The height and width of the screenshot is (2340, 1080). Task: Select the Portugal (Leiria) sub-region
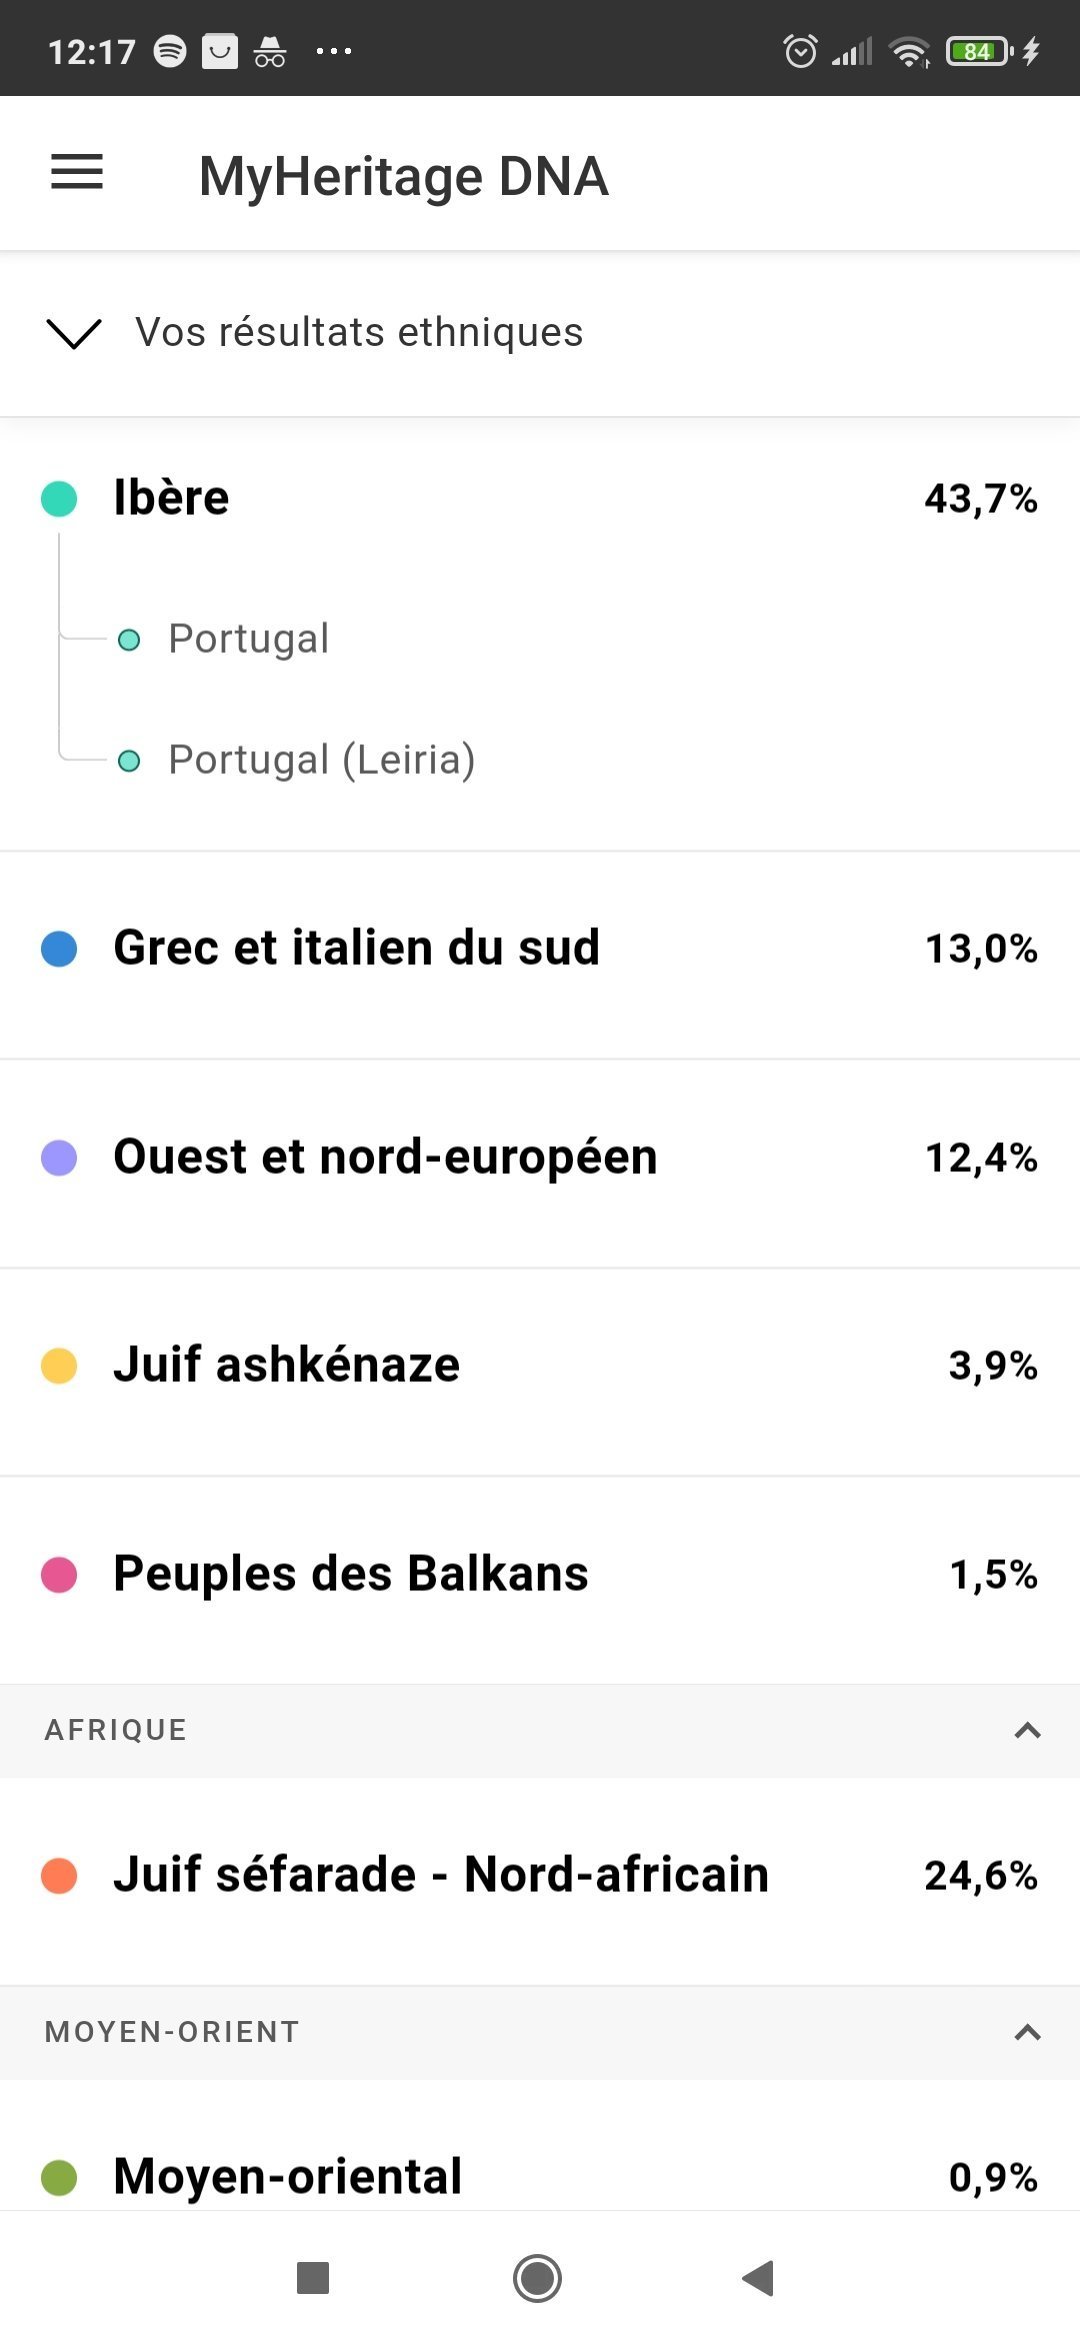(x=321, y=760)
